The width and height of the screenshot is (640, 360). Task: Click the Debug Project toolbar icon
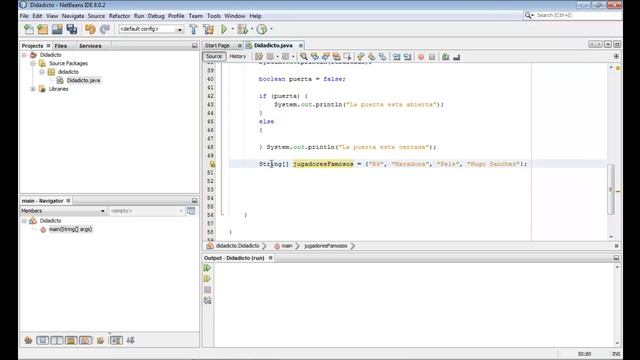(x=242, y=29)
